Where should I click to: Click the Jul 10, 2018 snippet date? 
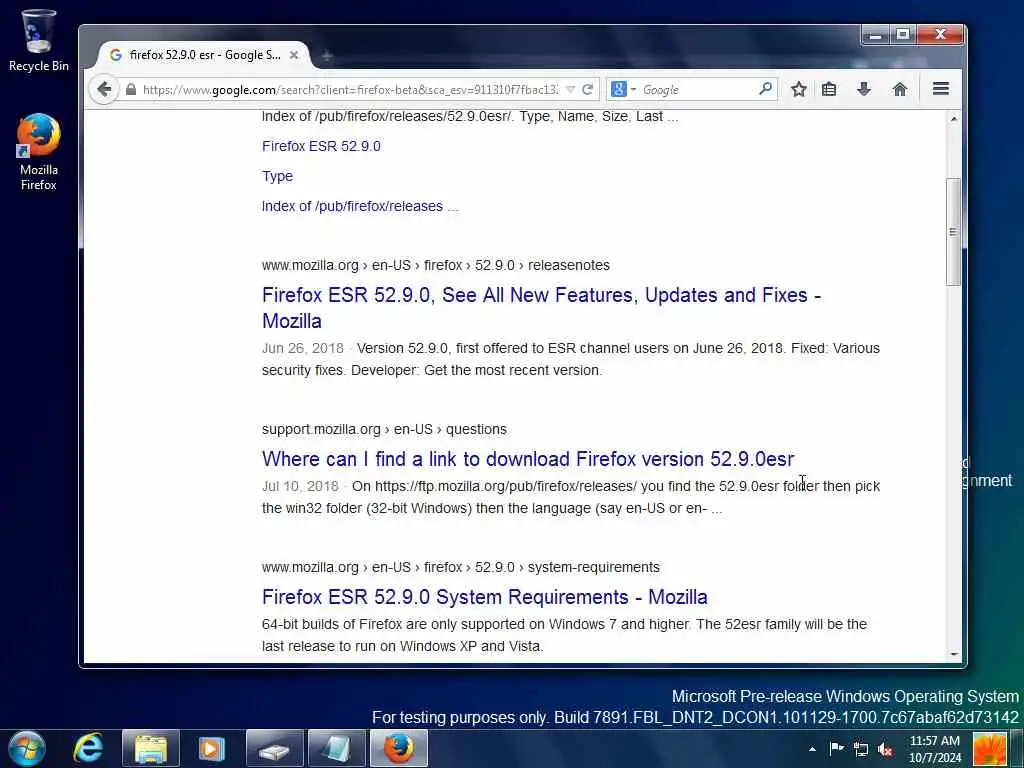[x=300, y=486]
